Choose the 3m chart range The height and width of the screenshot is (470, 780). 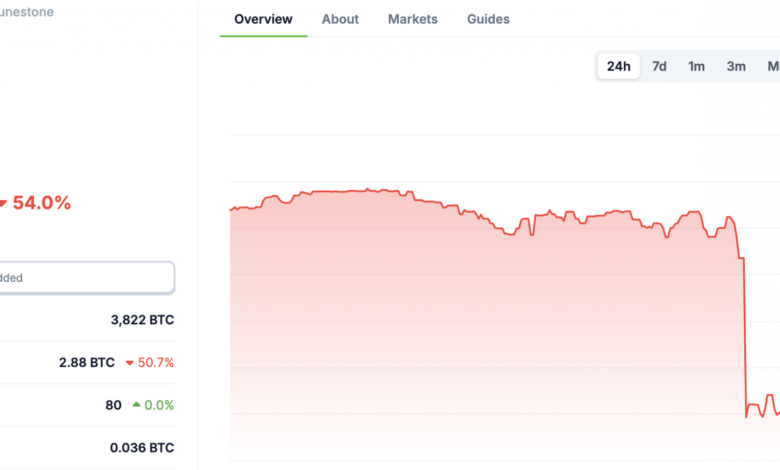click(736, 66)
